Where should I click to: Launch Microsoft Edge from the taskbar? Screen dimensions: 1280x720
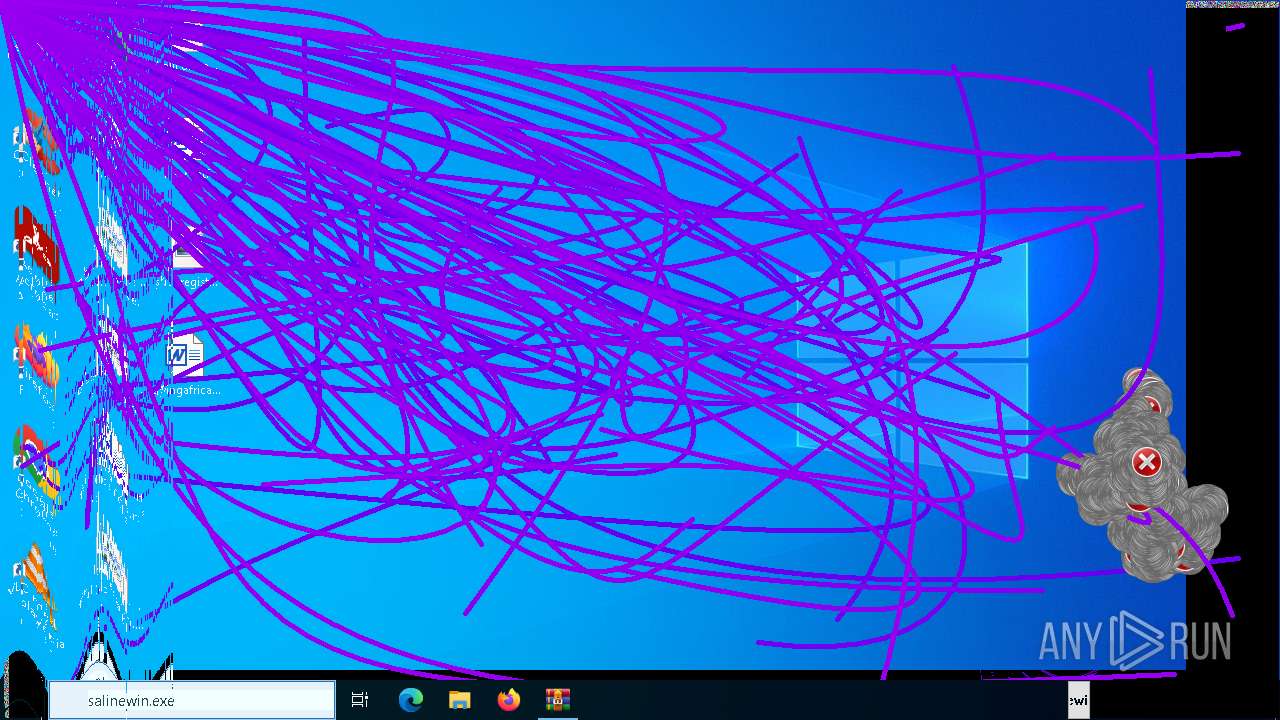(x=410, y=700)
